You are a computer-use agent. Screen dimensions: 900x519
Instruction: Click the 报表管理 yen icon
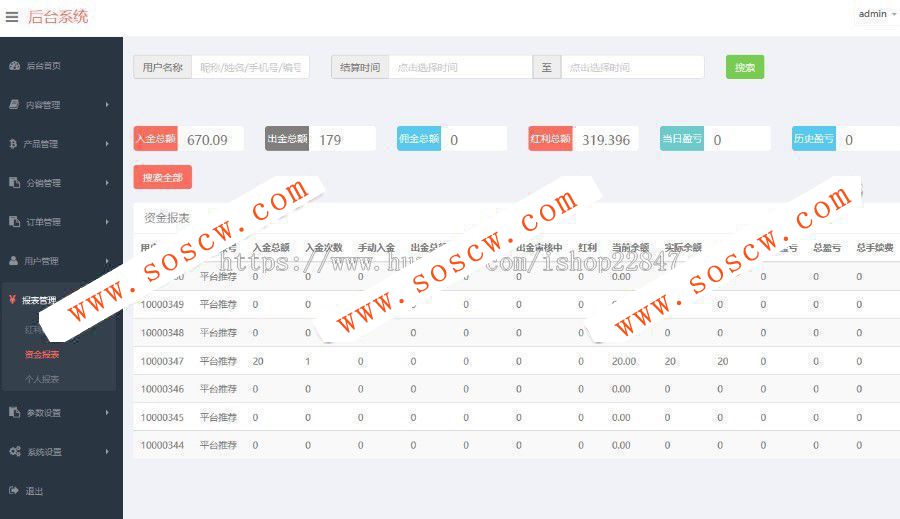click(x=12, y=299)
